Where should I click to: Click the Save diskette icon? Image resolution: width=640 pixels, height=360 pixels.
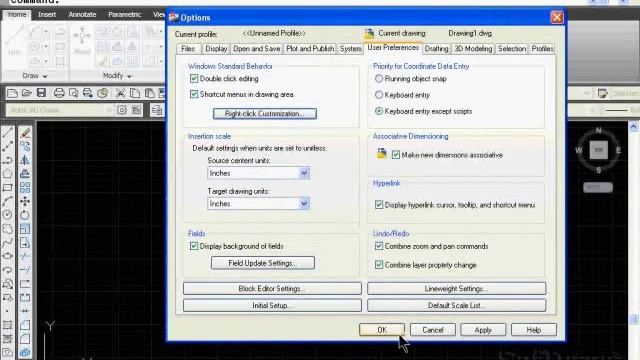click(x=41, y=93)
